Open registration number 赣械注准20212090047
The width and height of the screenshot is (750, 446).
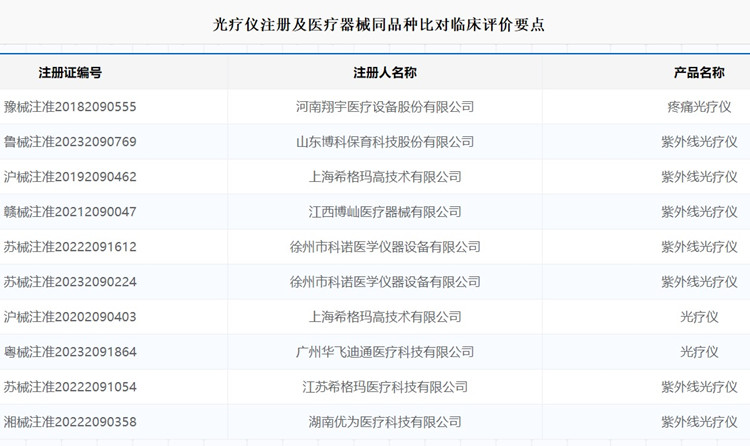pyautogui.click(x=70, y=212)
